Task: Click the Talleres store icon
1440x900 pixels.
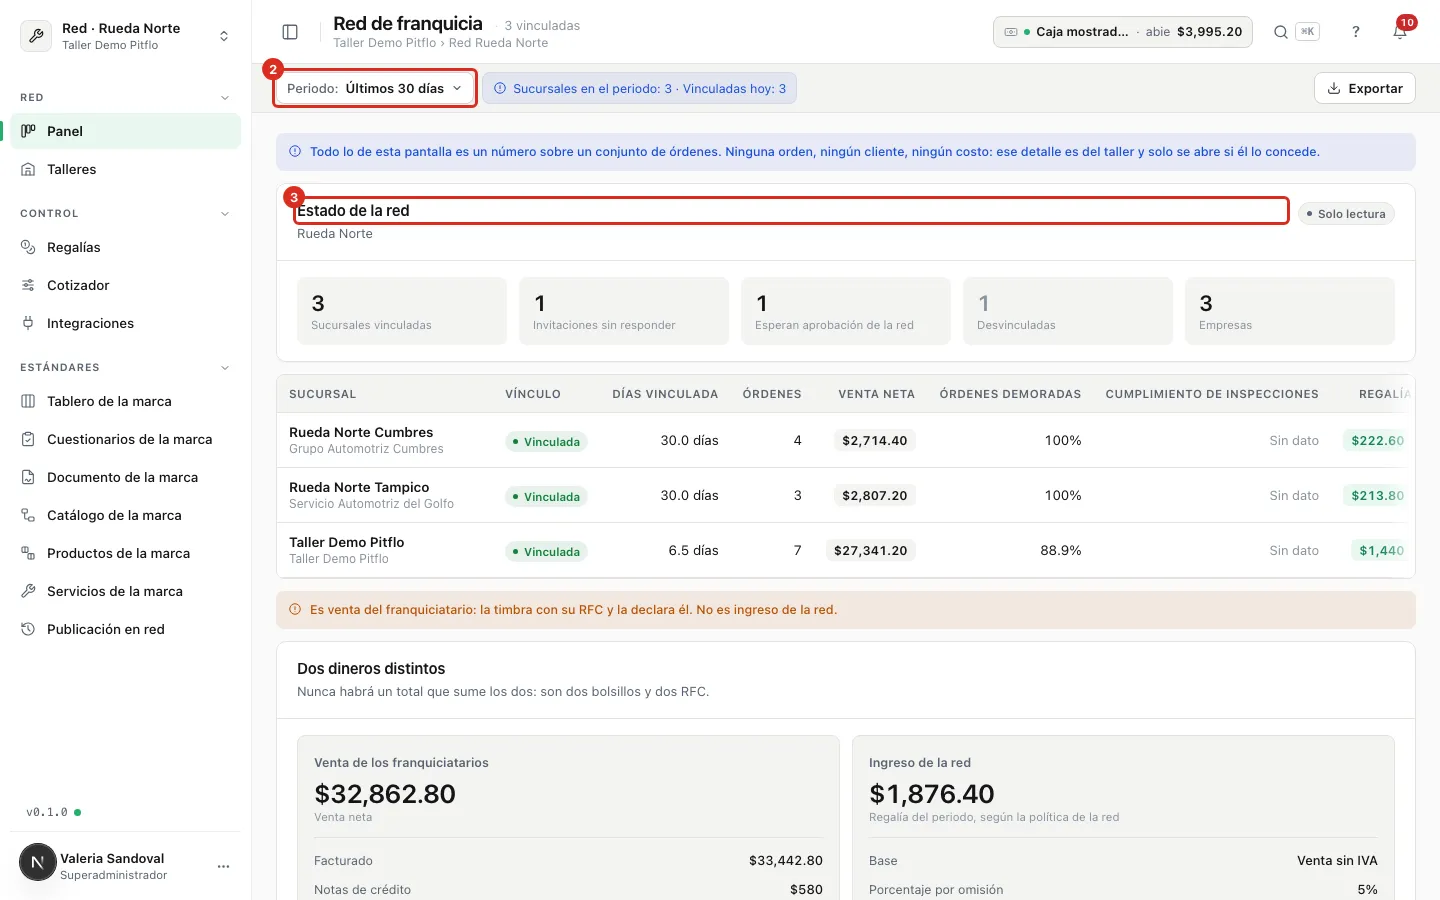Action: (28, 169)
